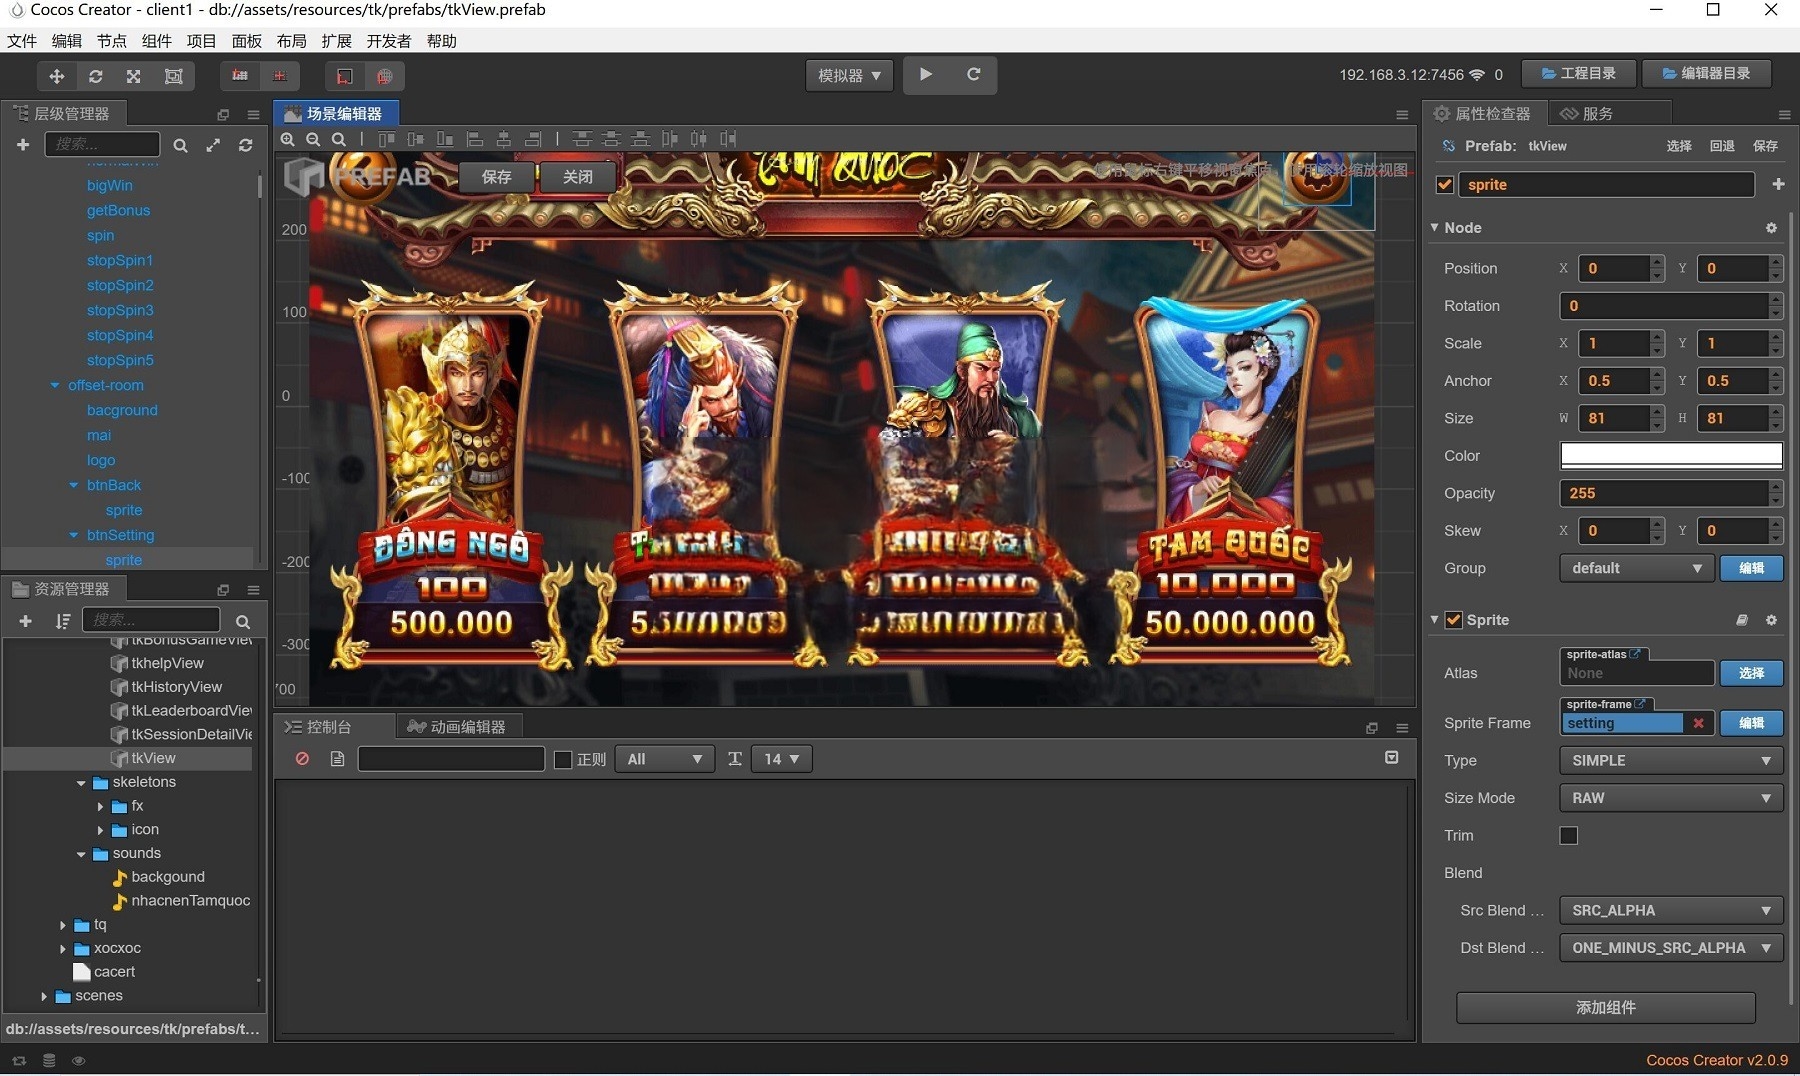Screen dimensions: 1800x1076
Task: Open the Sprite component help book icon
Action: [x=1742, y=620]
